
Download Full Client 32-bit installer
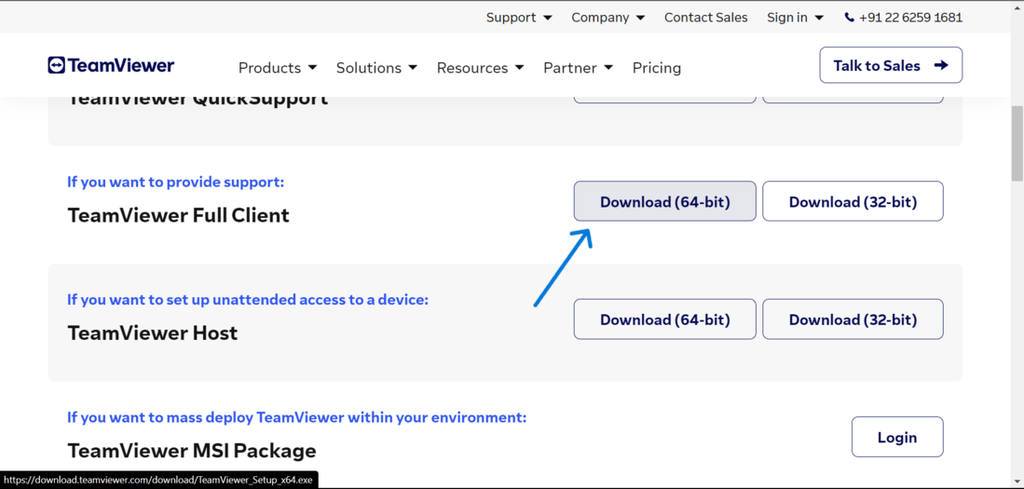(x=852, y=202)
